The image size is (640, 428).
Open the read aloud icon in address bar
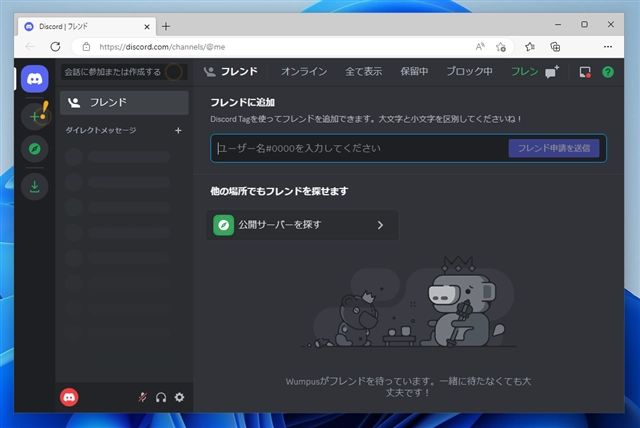[480, 47]
